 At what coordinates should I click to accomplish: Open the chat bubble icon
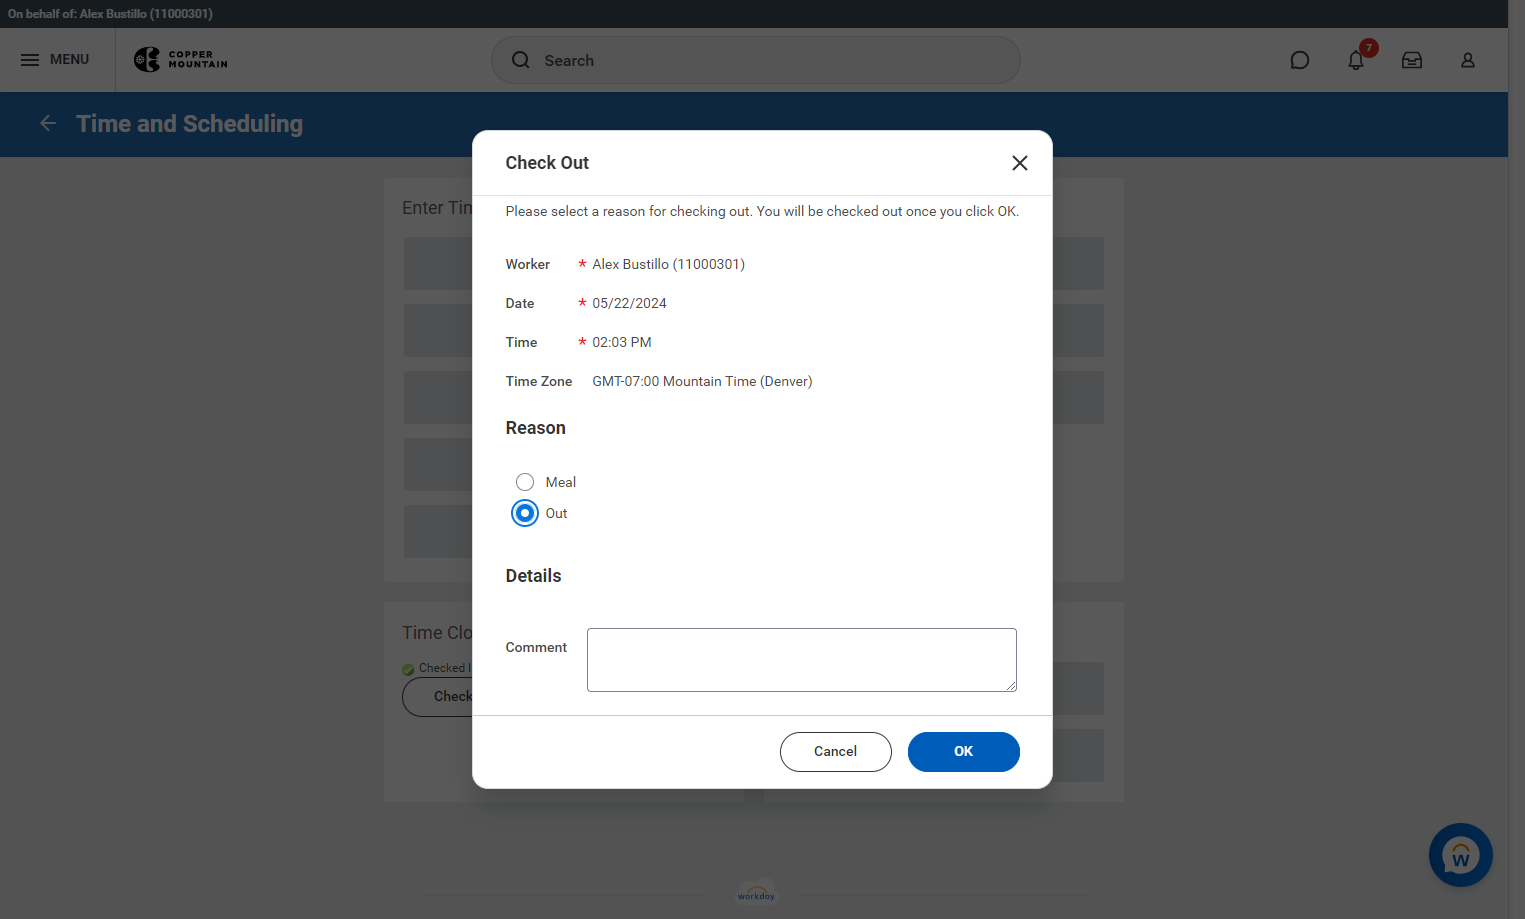click(1300, 60)
